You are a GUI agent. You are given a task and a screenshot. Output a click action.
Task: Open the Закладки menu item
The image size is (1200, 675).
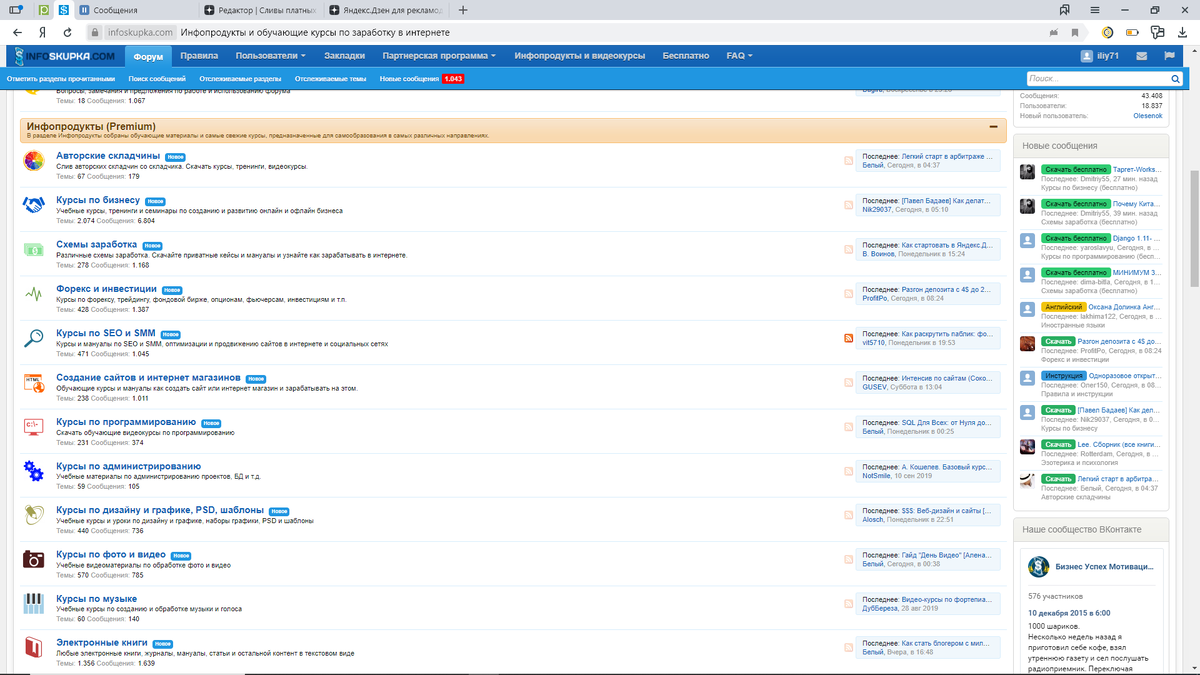(x=345, y=56)
